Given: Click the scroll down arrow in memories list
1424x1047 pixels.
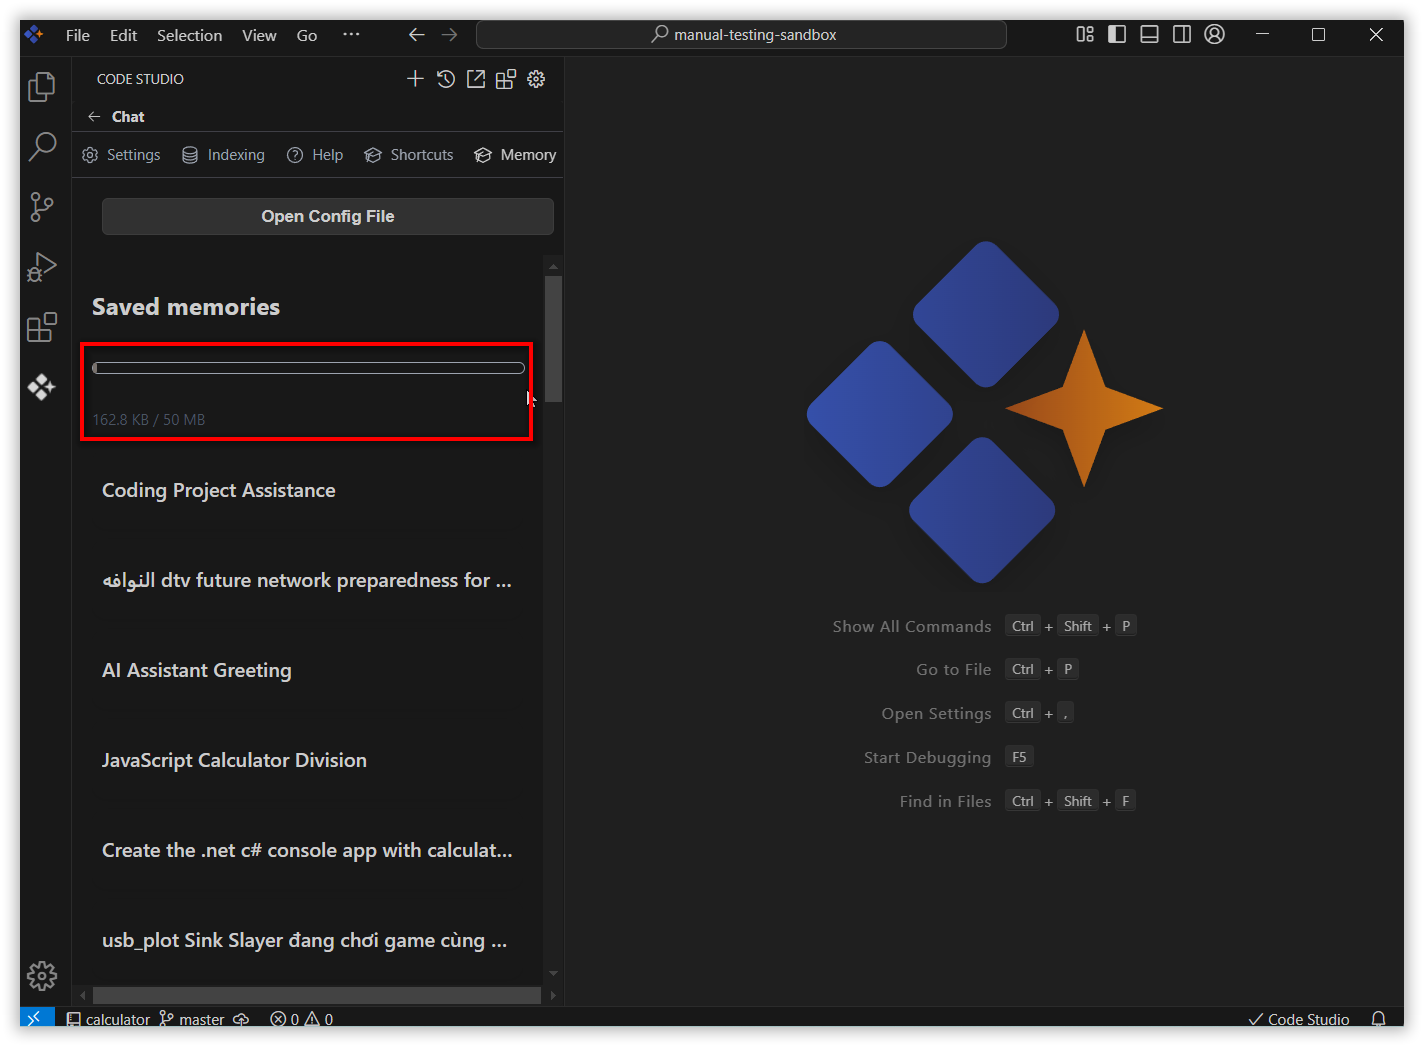Looking at the screenshot, I should 553,973.
